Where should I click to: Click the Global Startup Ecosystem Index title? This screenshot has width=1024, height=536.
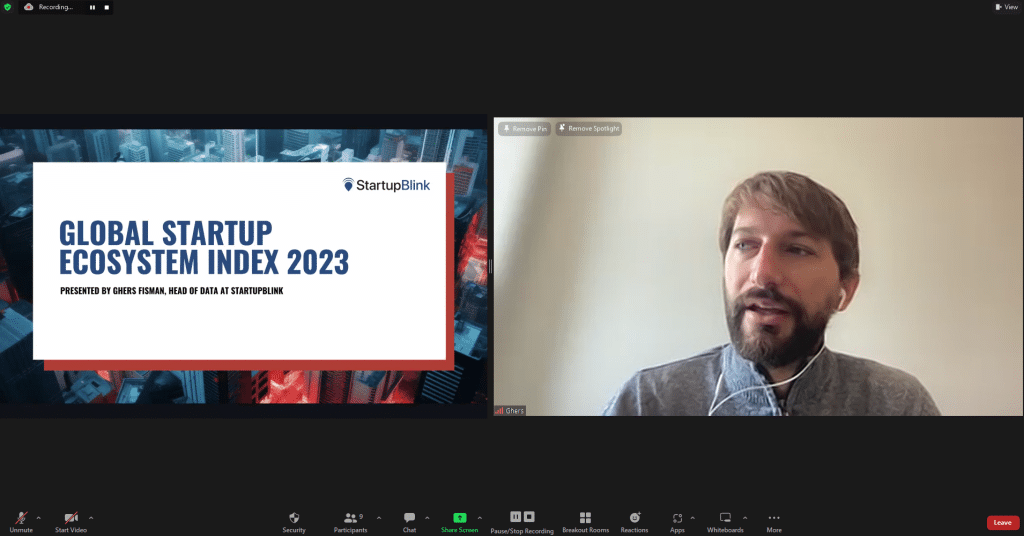point(204,248)
